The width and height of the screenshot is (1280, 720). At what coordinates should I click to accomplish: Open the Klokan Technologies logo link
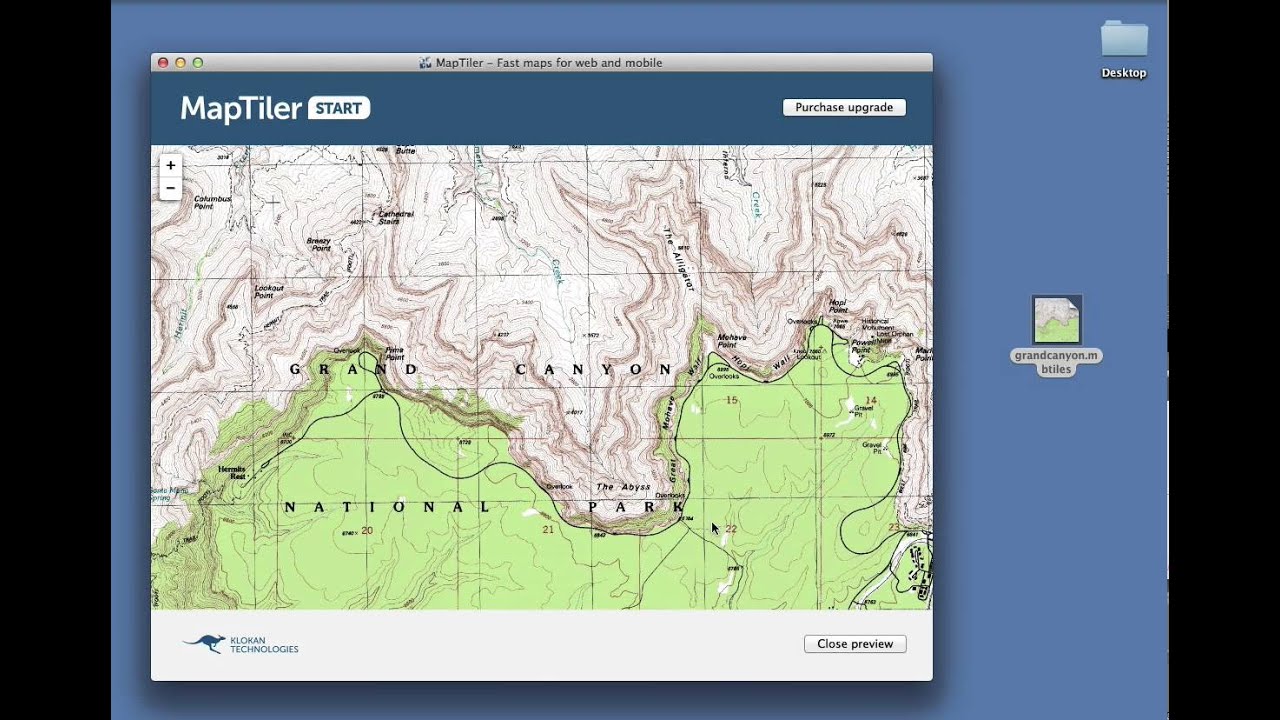click(x=241, y=644)
